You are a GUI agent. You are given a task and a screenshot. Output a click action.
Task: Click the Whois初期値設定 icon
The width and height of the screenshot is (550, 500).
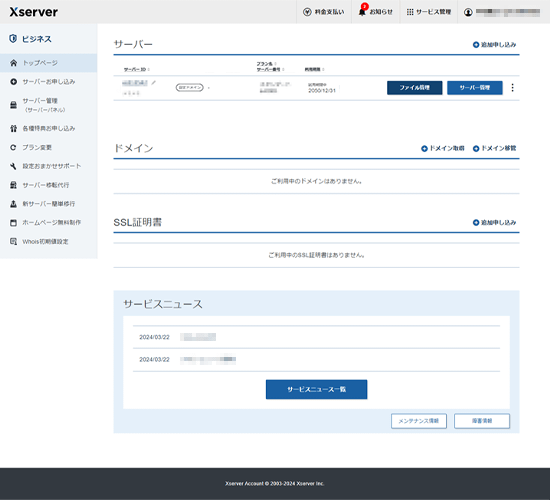click(x=13, y=241)
